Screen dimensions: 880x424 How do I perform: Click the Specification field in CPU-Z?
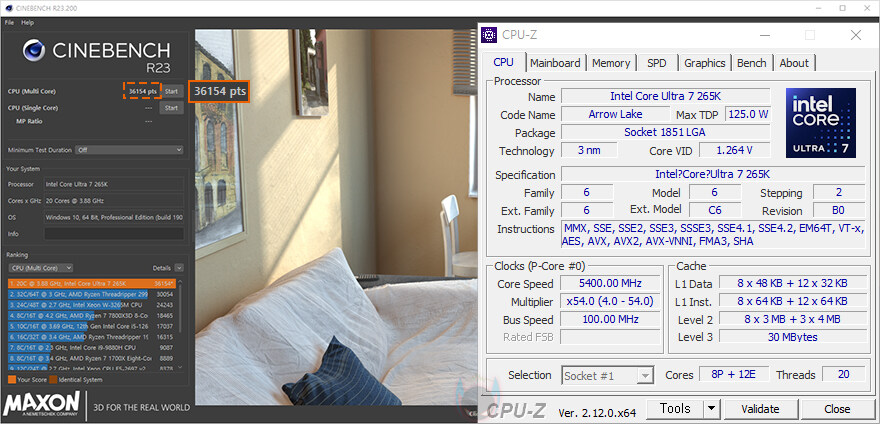[x=713, y=174]
